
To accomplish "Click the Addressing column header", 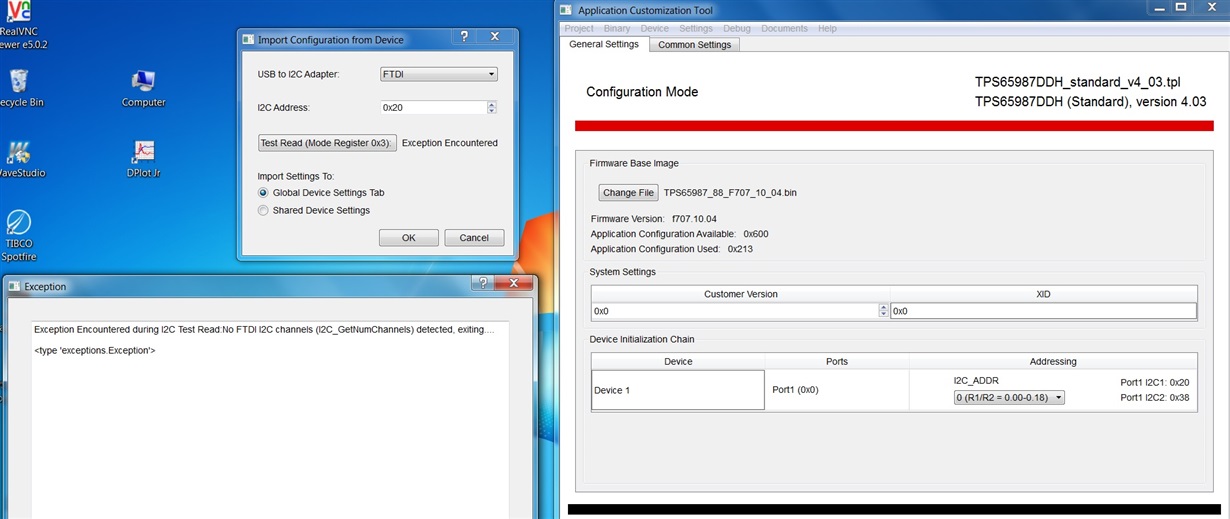I will click(1053, 361).
